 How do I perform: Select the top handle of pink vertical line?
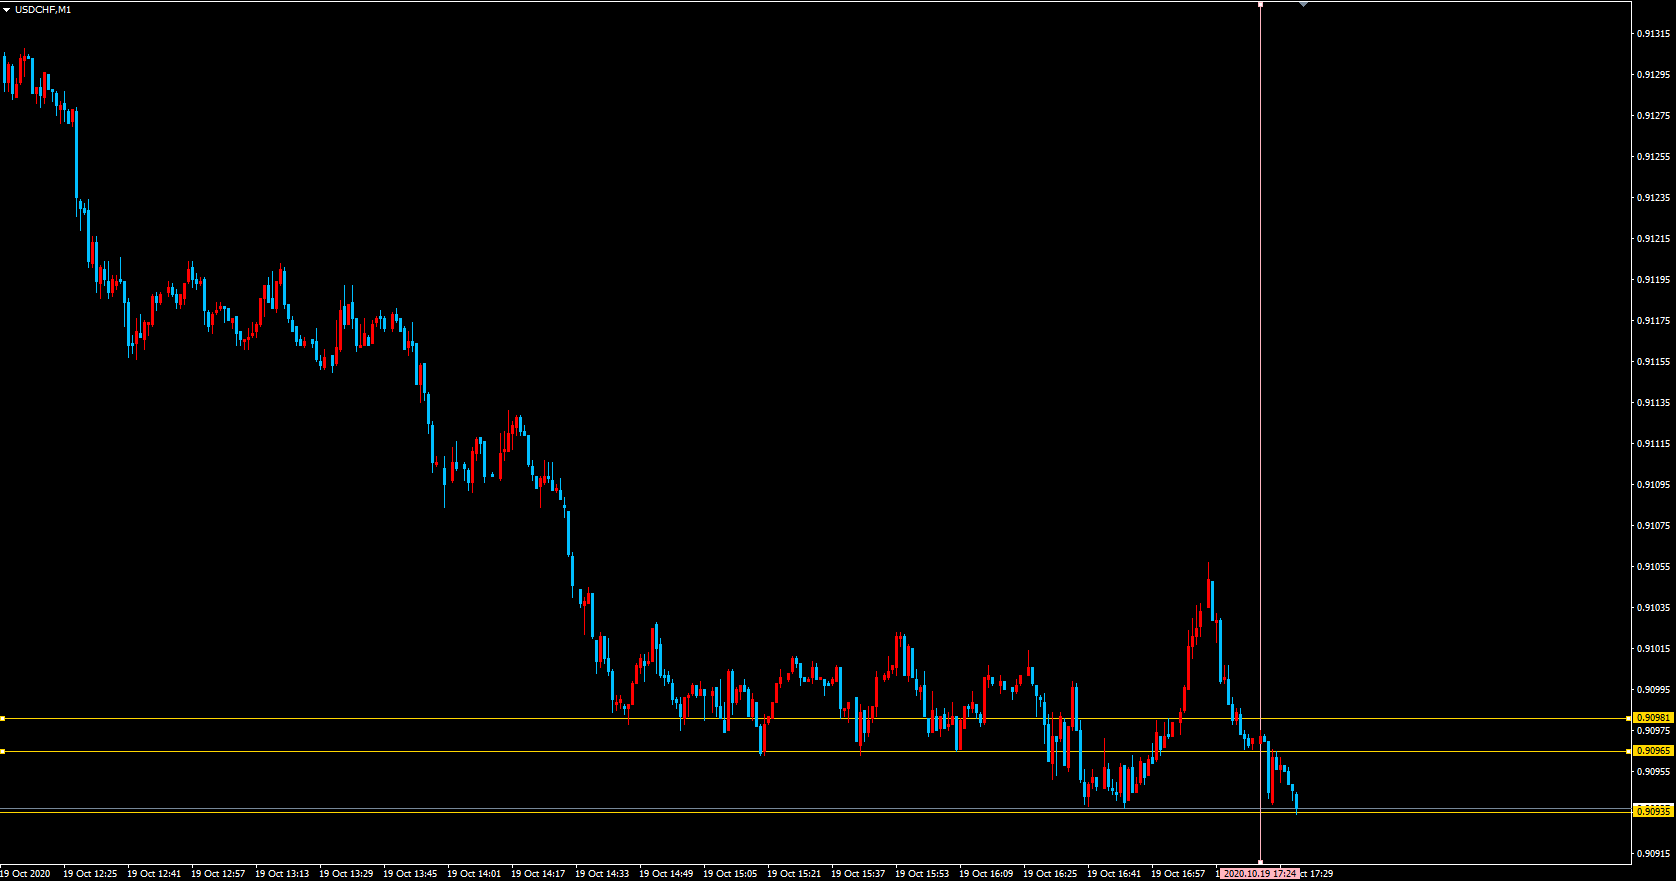tap(1260, 5)
